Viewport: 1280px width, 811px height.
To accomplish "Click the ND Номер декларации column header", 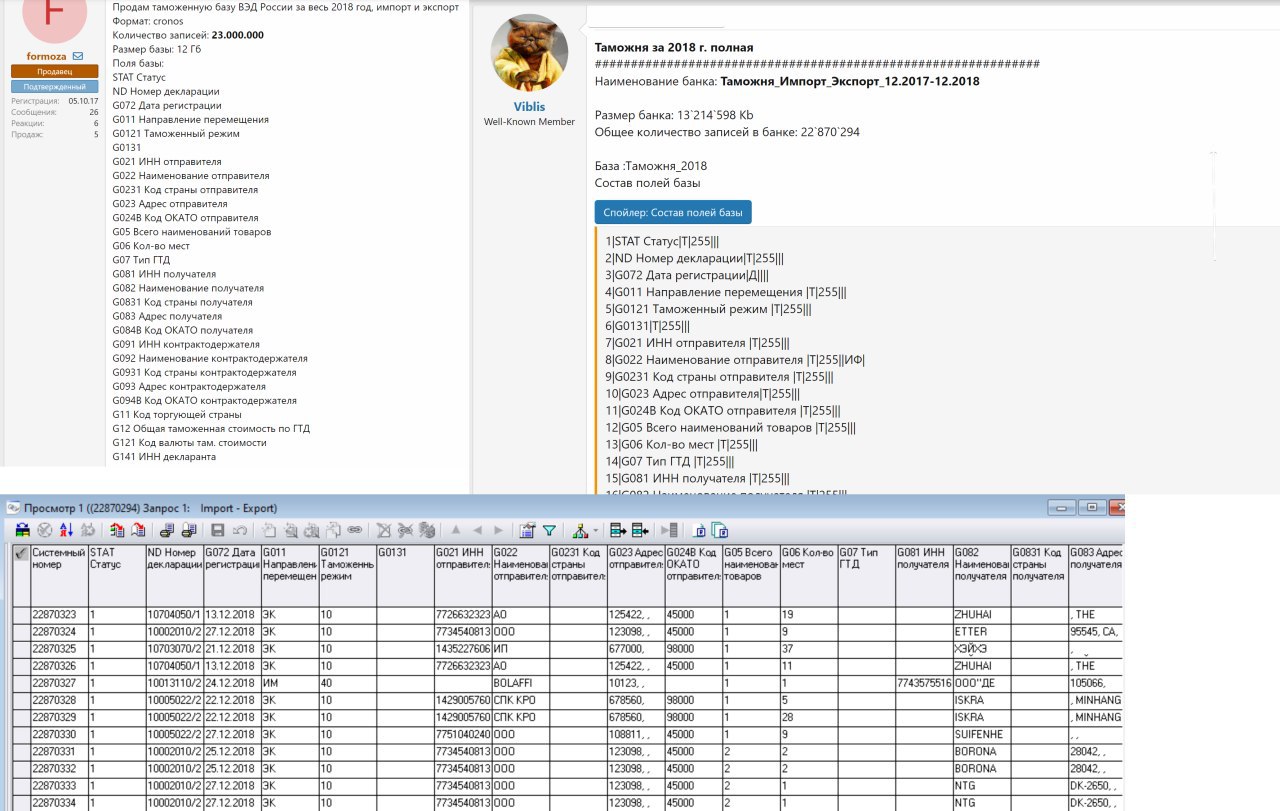I will point(174,575).
